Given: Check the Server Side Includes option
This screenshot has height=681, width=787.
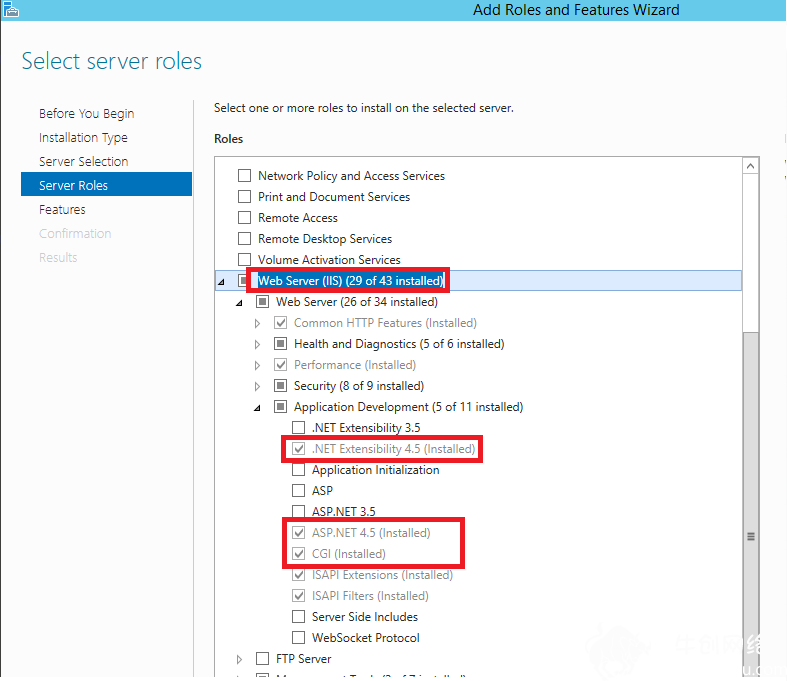Looking at the screenshot, I should tap(299, 616).
